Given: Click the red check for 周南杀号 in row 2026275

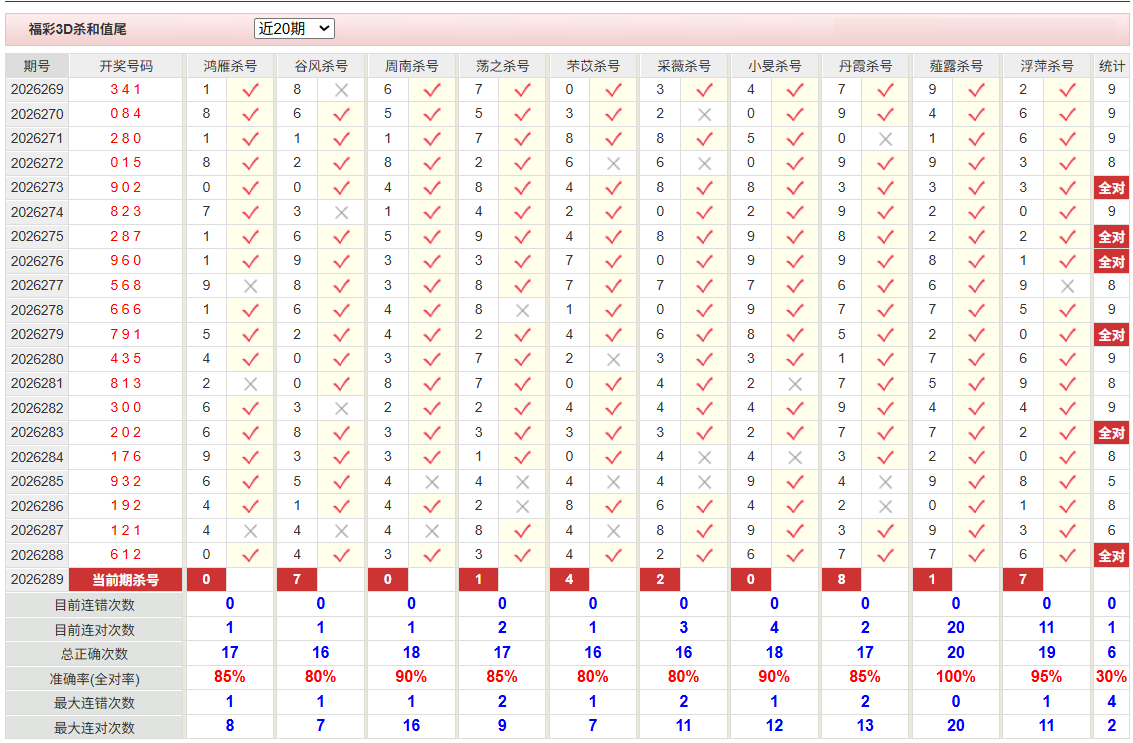Looking at the screenshot, I should tap(432, 236).
